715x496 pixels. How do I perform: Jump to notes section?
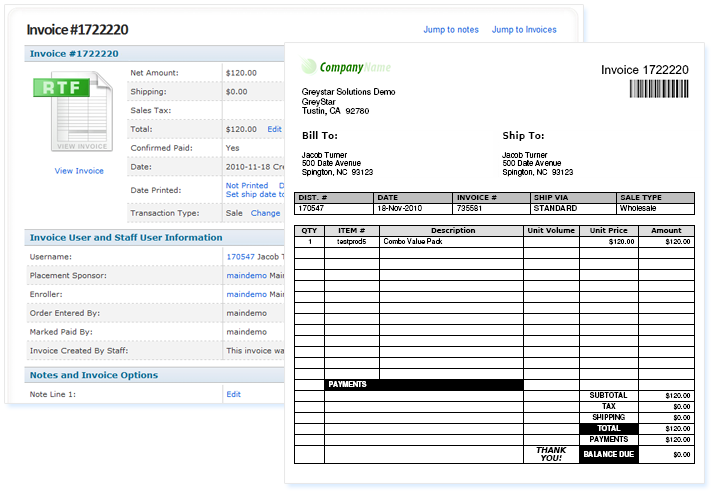pyautogui.click(x=451, y=30)
